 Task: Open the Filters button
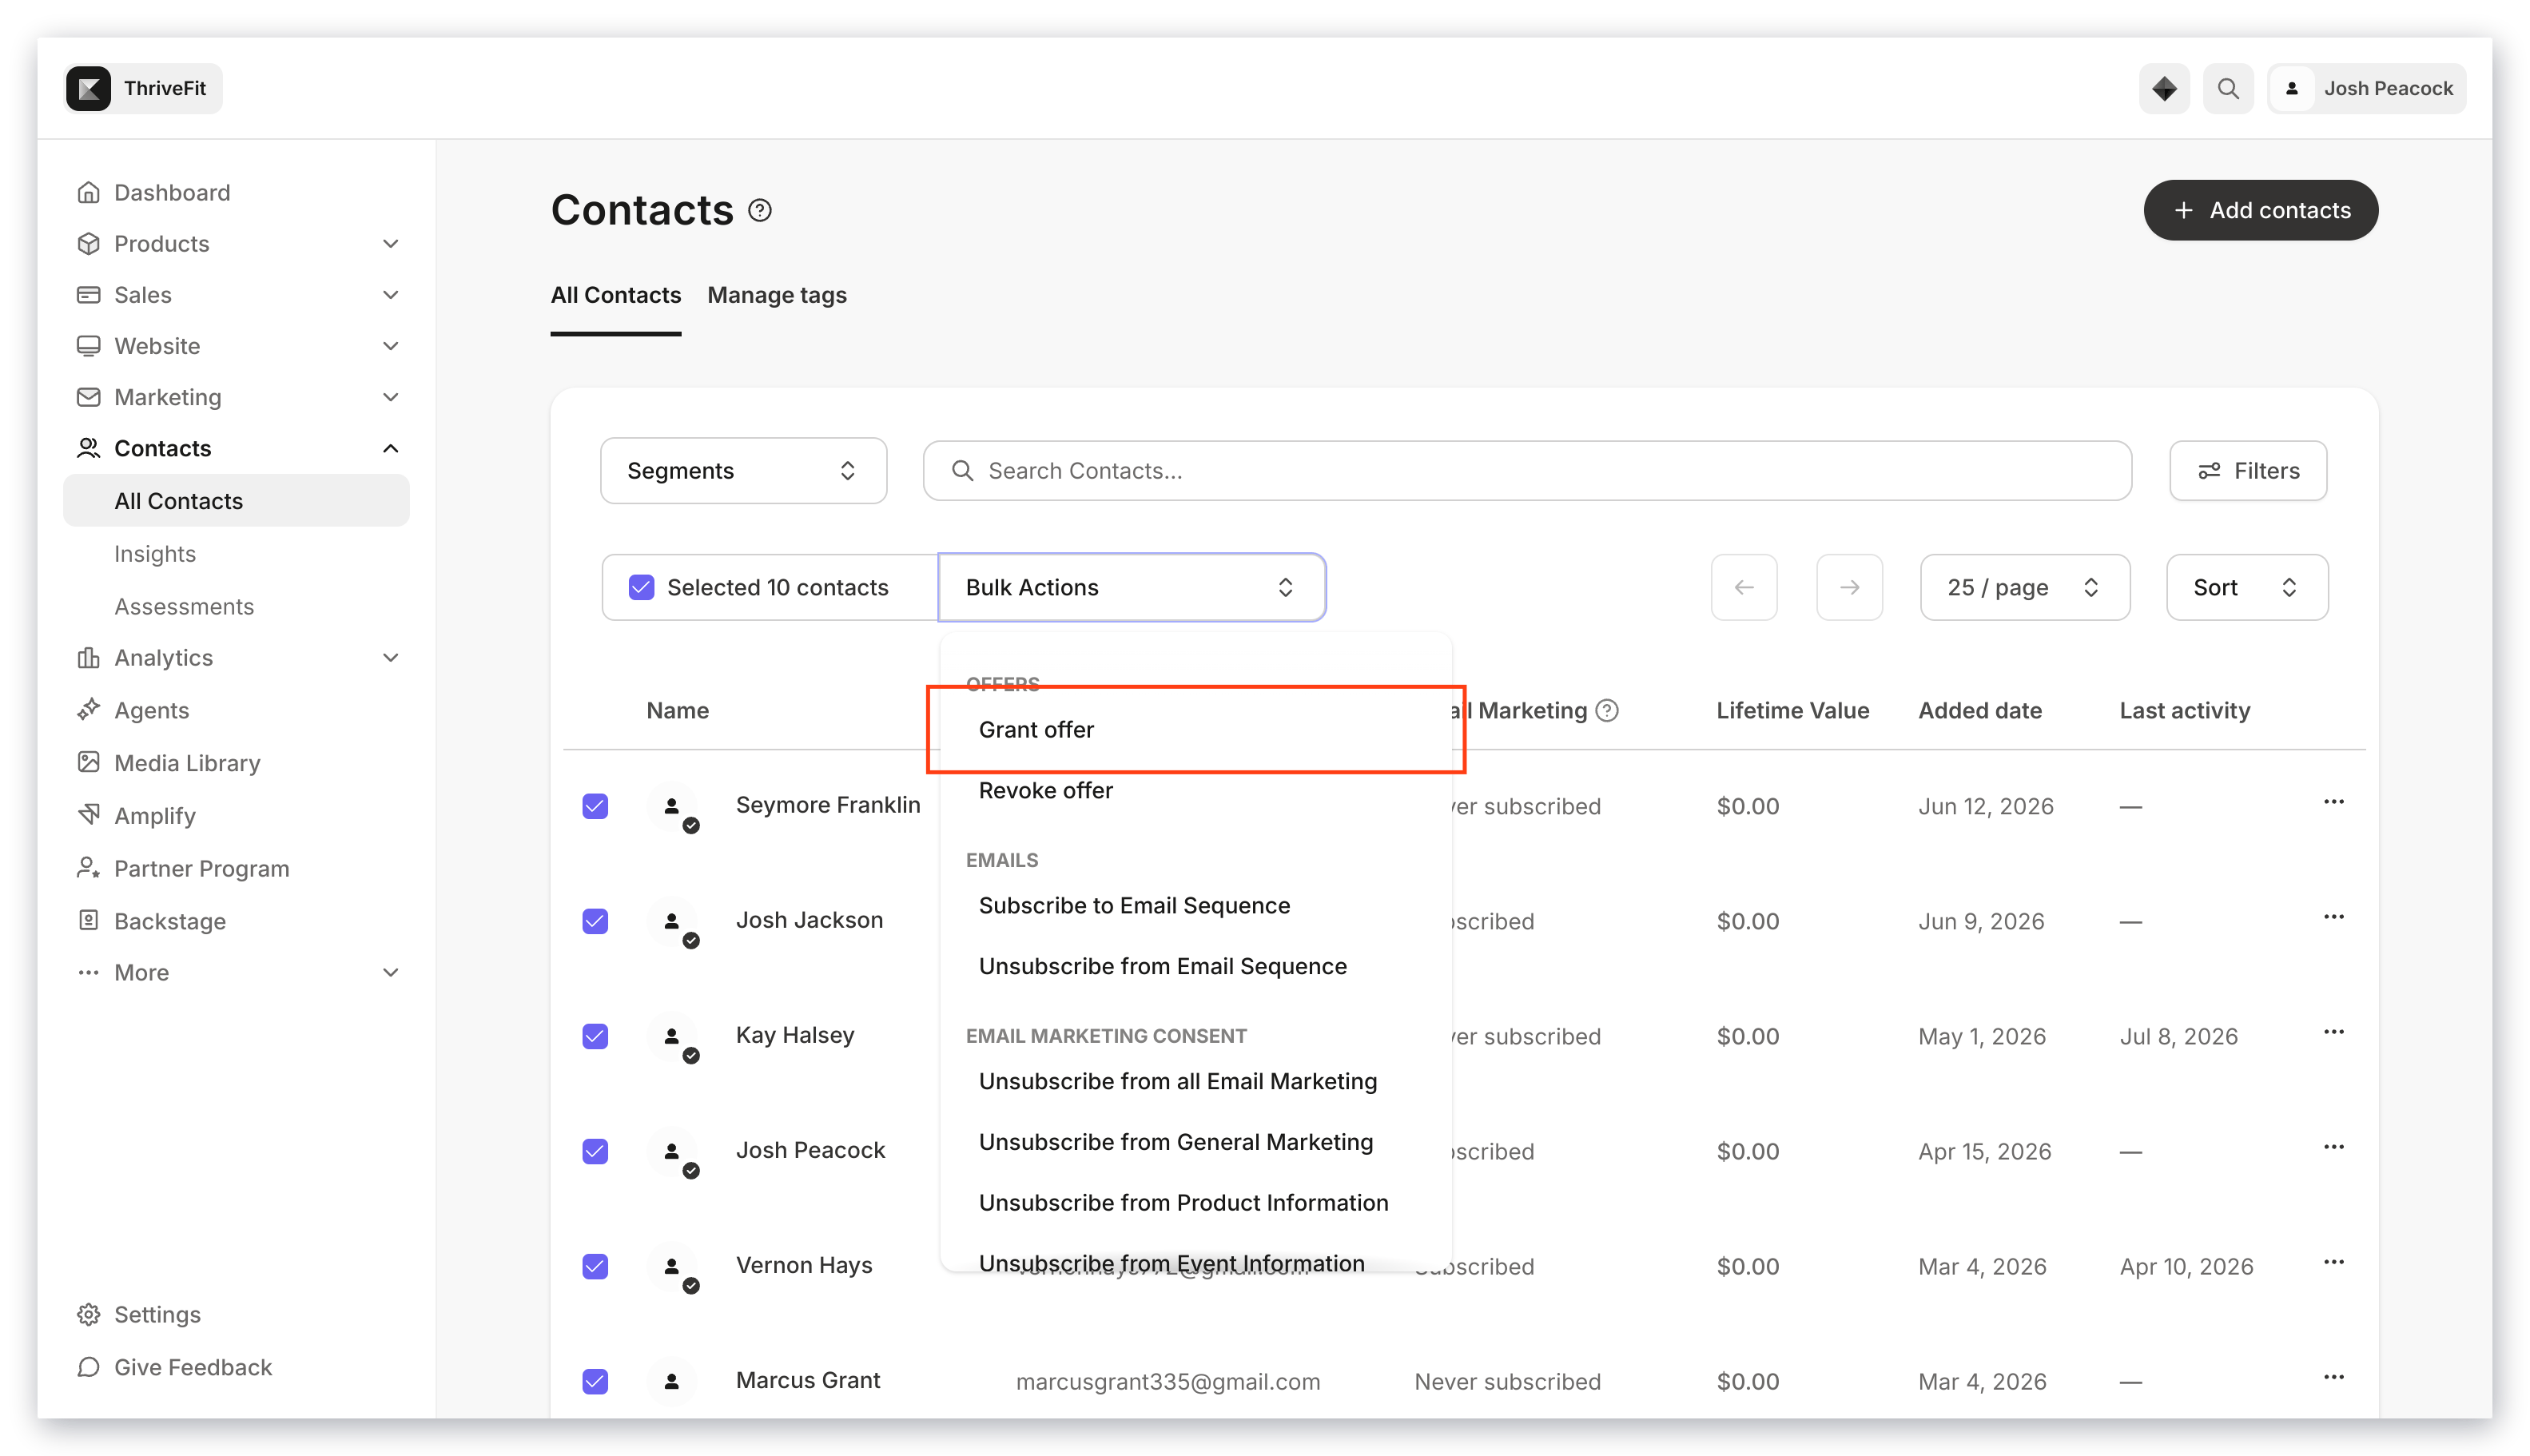point(2247,471)
